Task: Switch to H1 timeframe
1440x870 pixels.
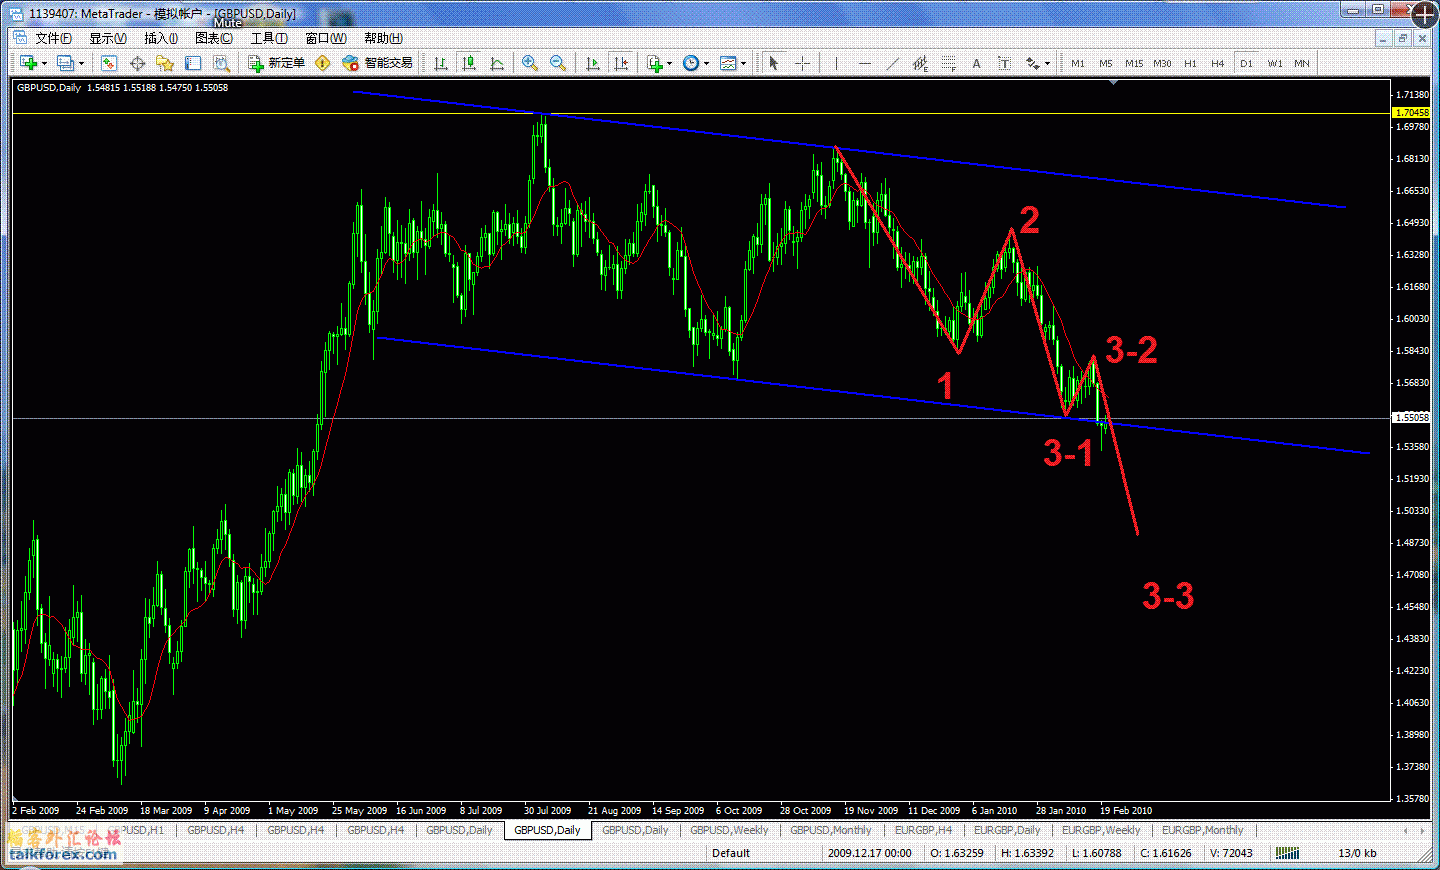Action: (x=1190, y=63)
